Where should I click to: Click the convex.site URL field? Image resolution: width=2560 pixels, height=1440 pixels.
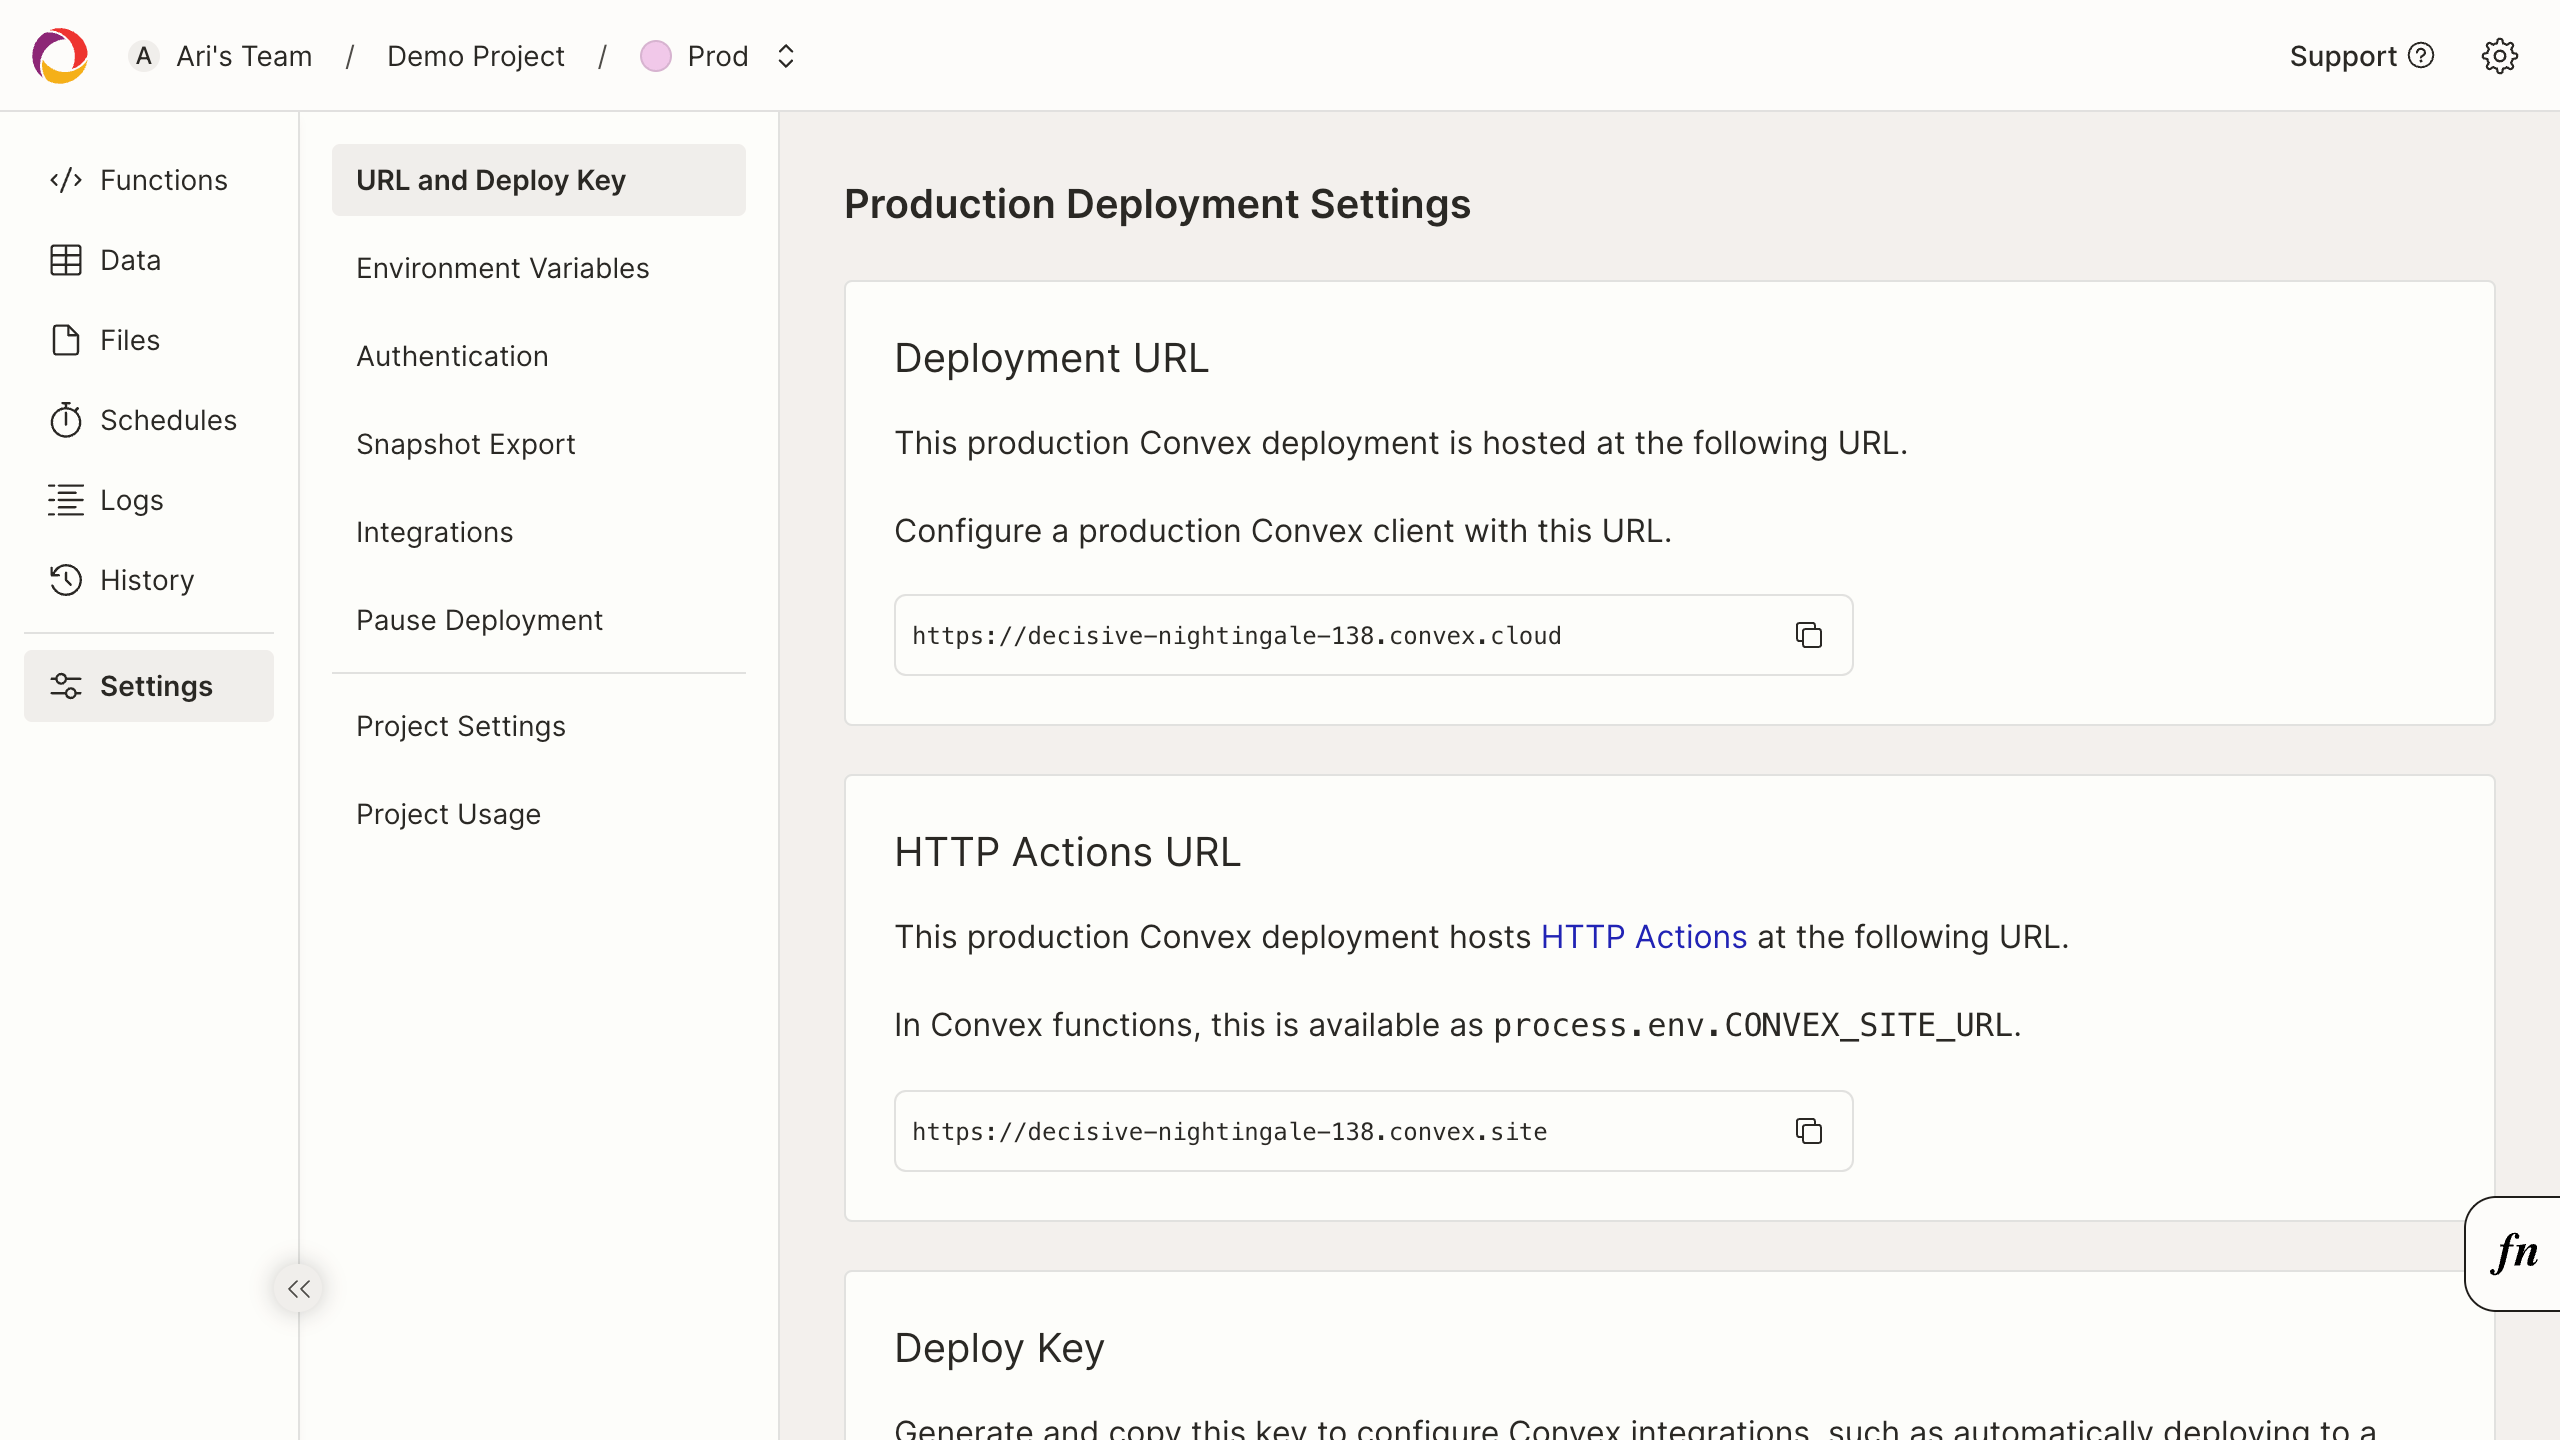1373,1131
